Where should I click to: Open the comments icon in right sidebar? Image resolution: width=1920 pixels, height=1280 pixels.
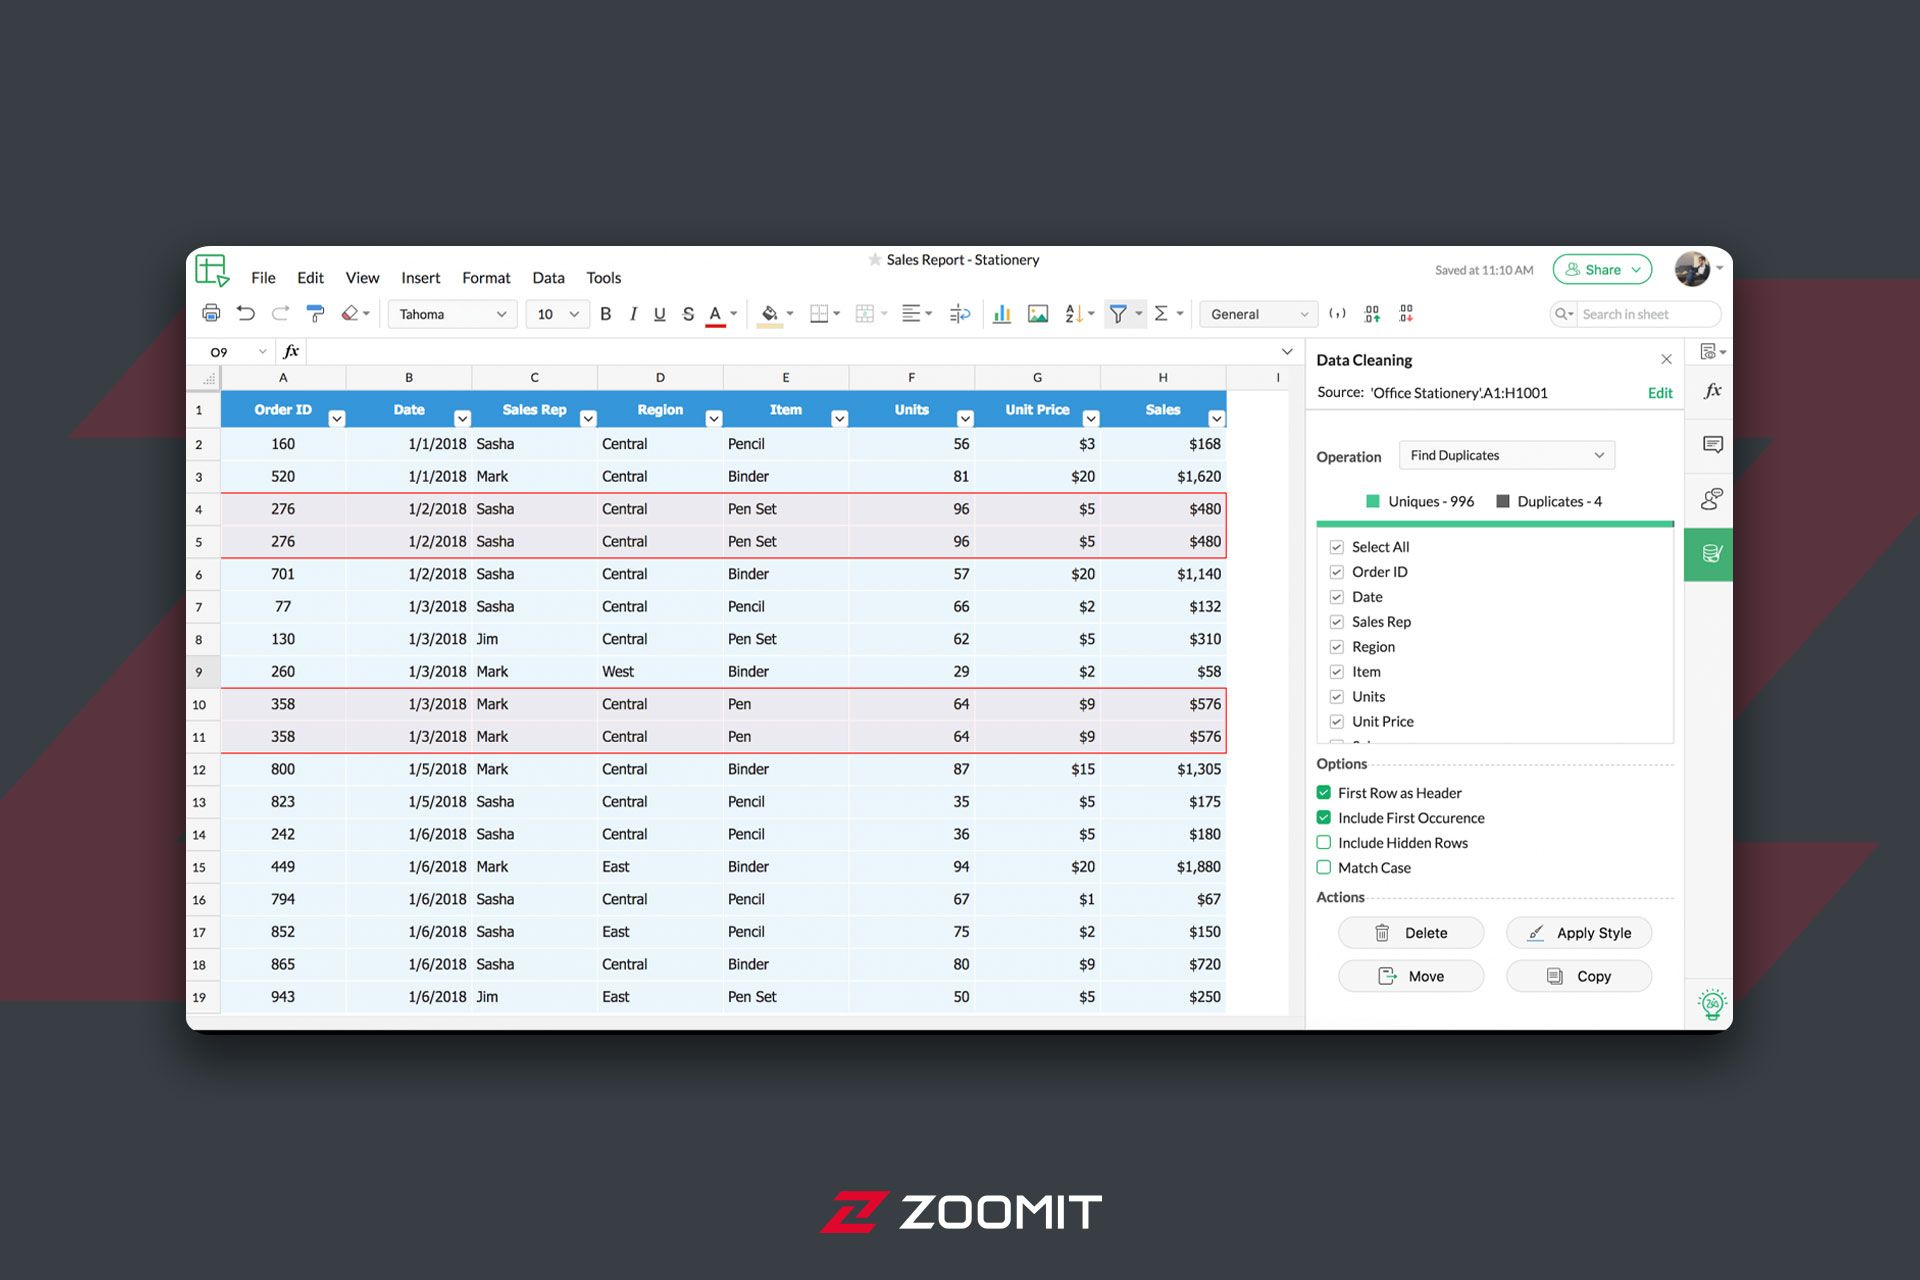pos(1712,444)
